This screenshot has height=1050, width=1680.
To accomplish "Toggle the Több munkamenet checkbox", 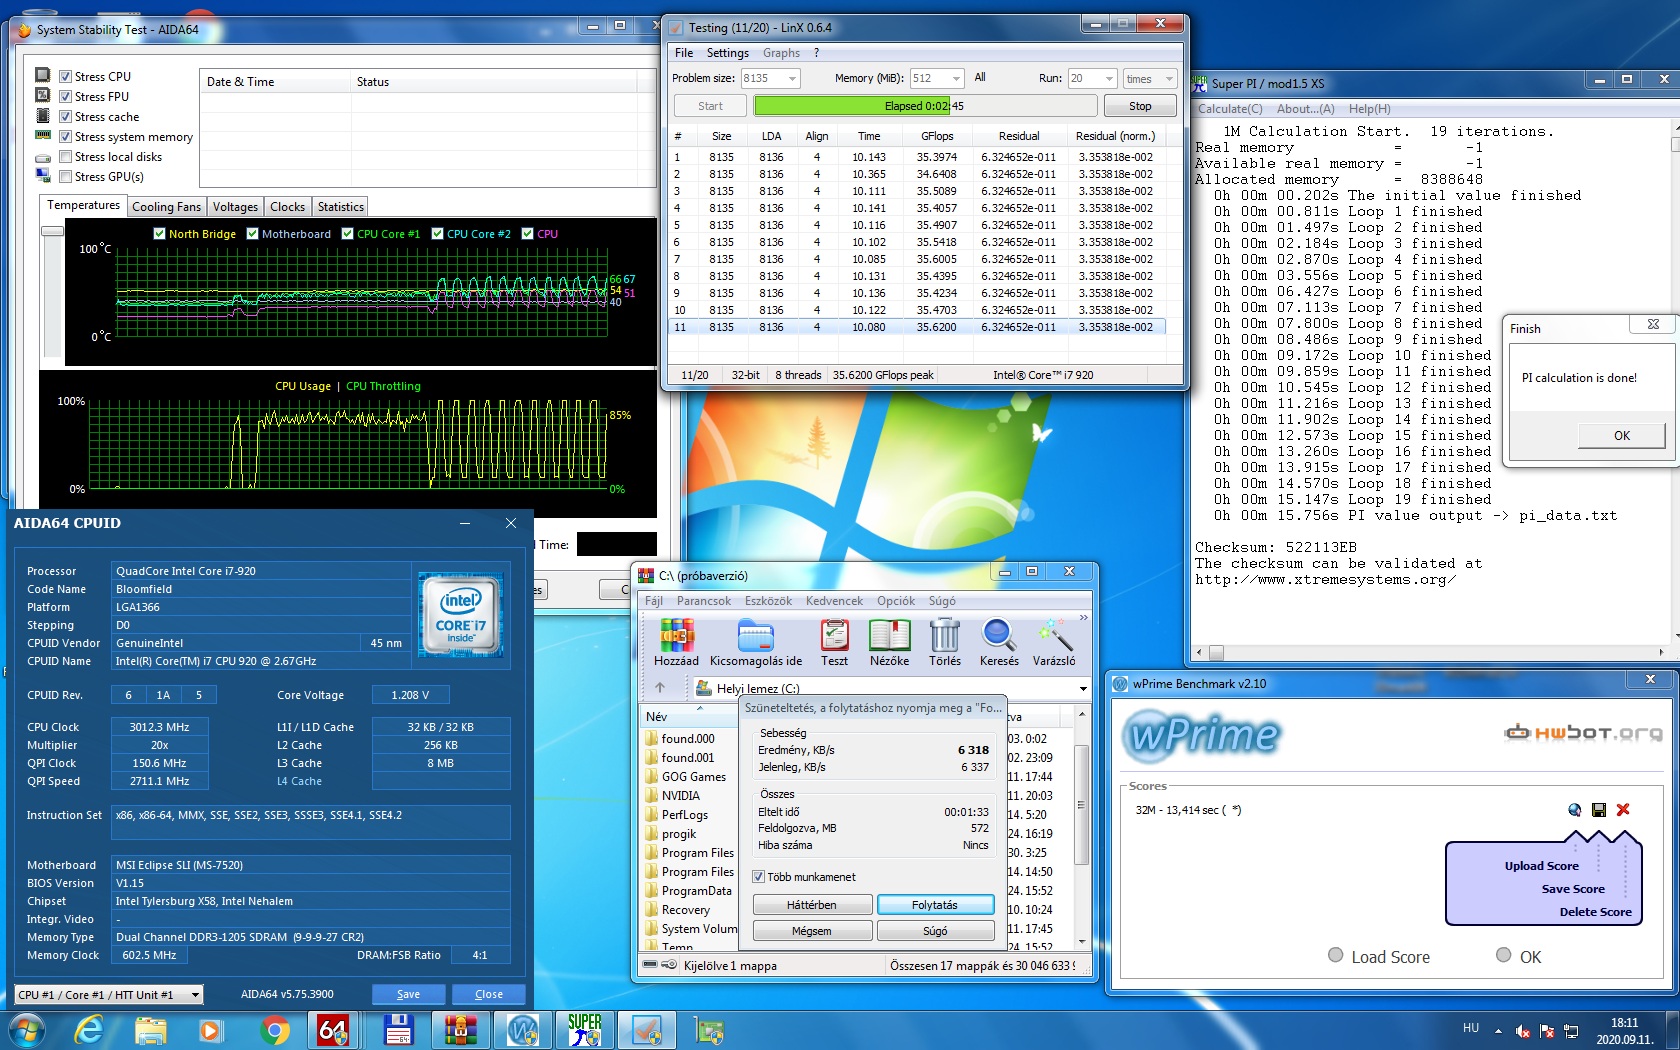I will 758,877.
